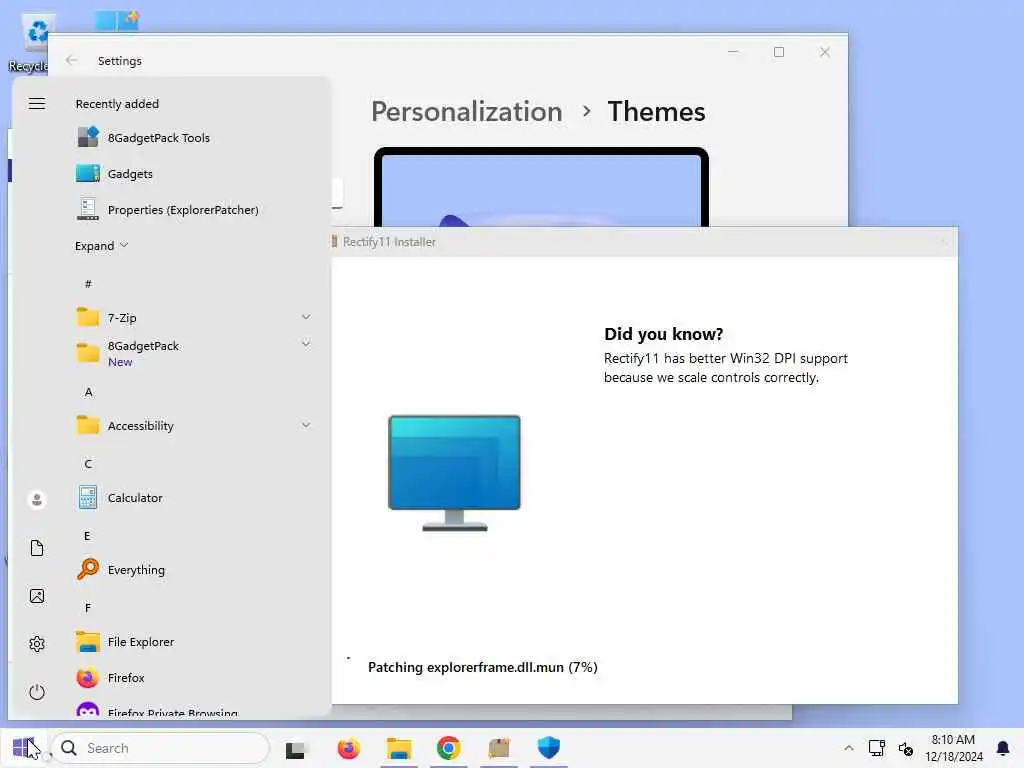Click the Themes breadcrumb heading
Image resolution: width=1024 pixels, height=768 pixels.
point(656,112)
